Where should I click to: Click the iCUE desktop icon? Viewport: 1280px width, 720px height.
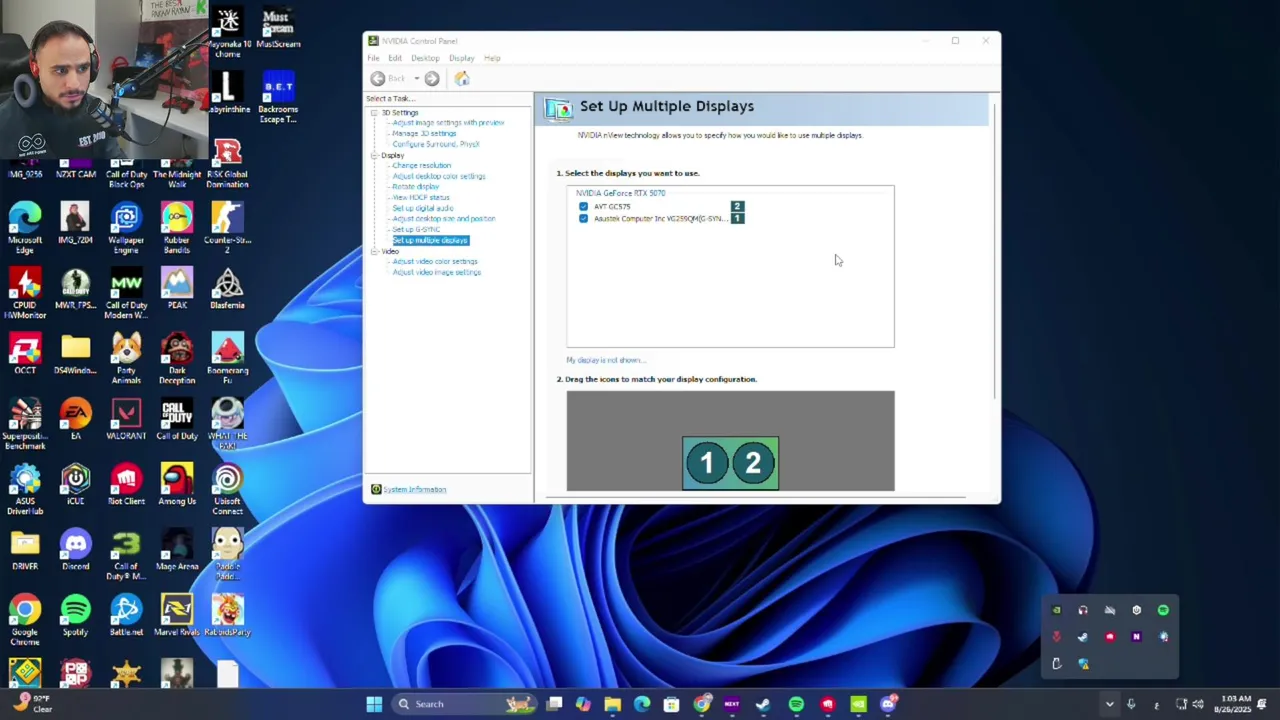pyautogui.click(x=76, y=485)
